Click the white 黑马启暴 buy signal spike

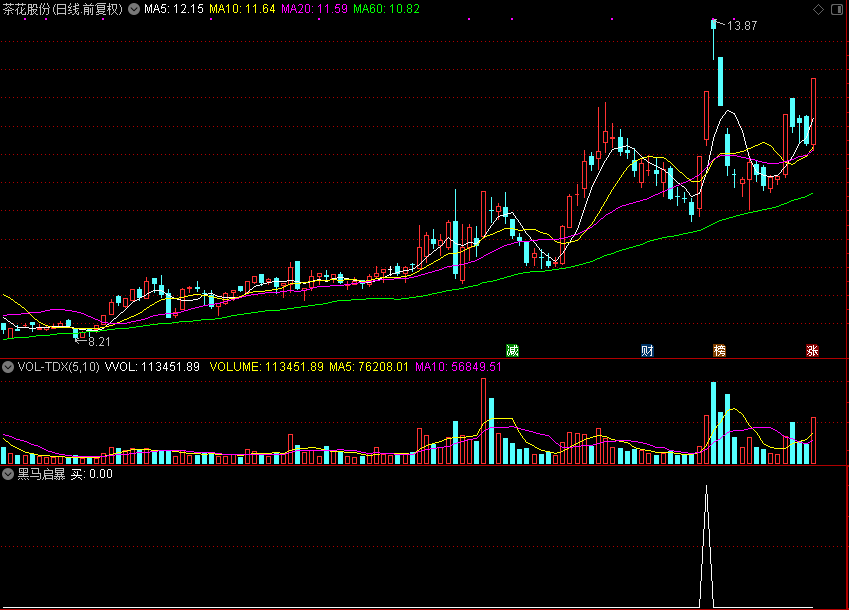point(706,547)
